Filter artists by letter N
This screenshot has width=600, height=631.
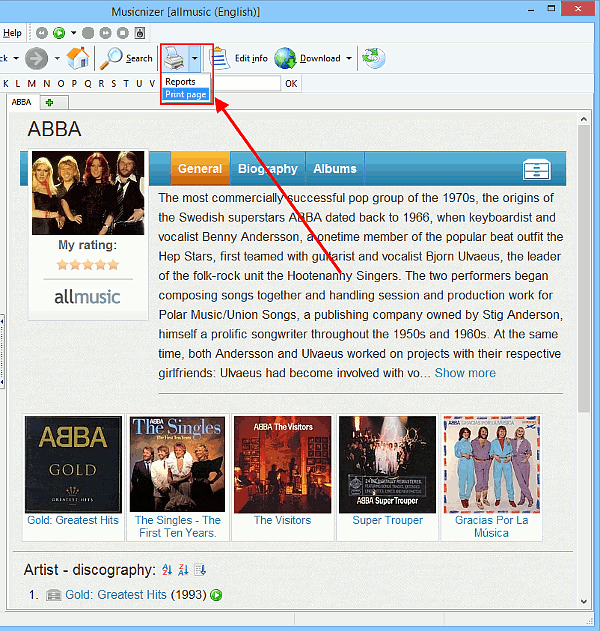(47, 84)
